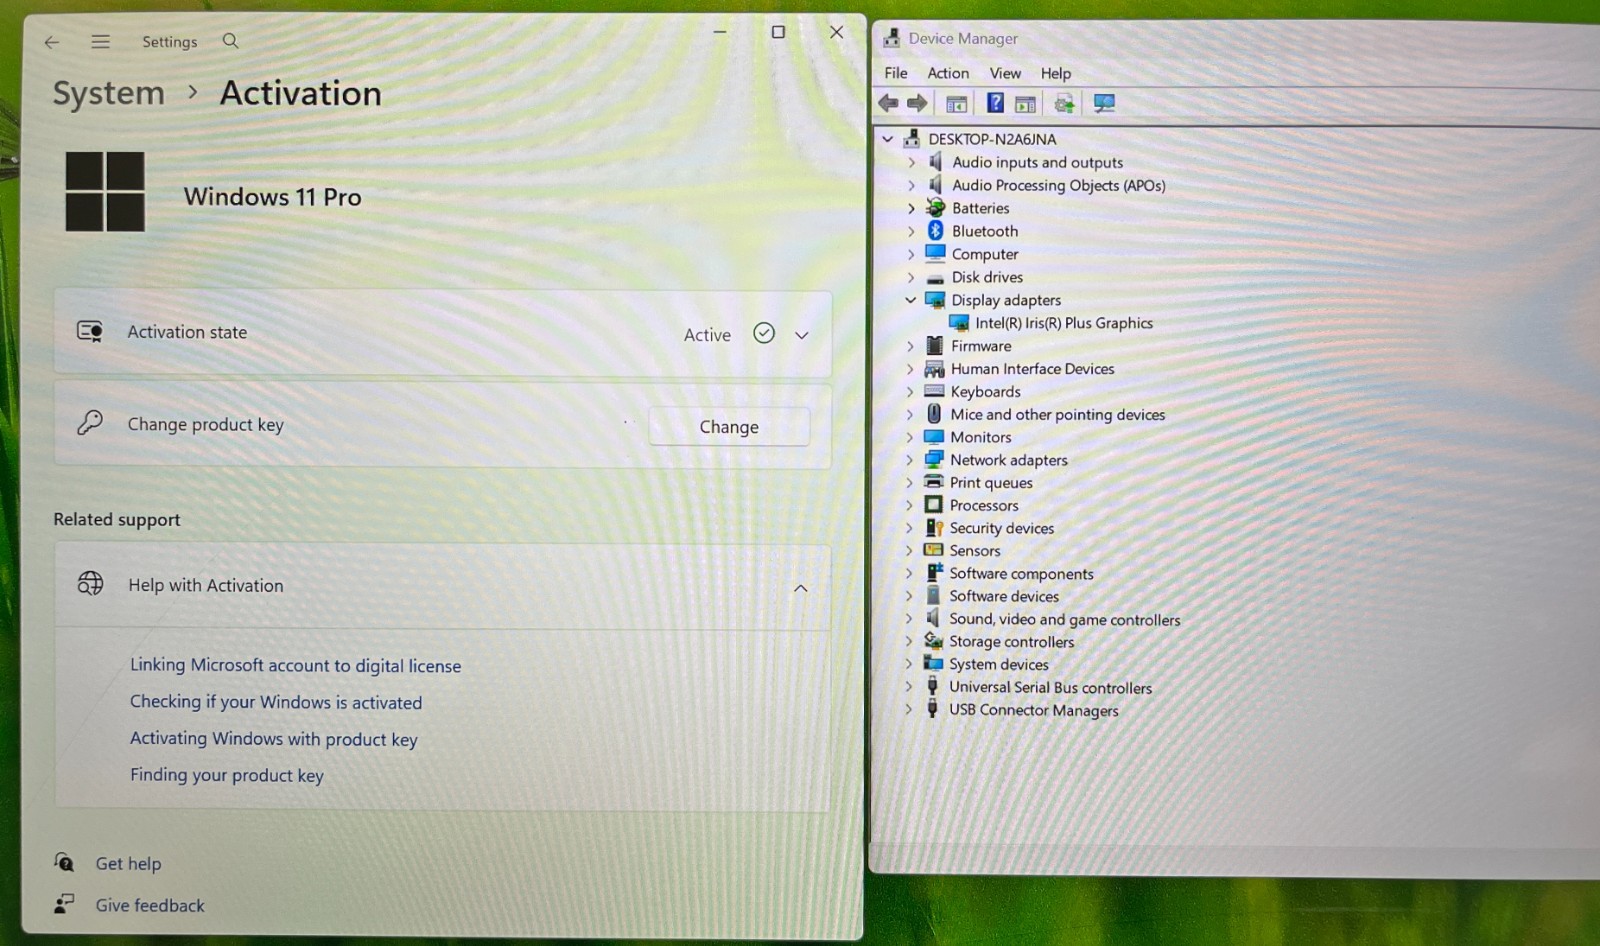The image size is (1600, 946).
Task: Click the Print queues printer icon
Action: pyautogui.click(x=934, y=482)
